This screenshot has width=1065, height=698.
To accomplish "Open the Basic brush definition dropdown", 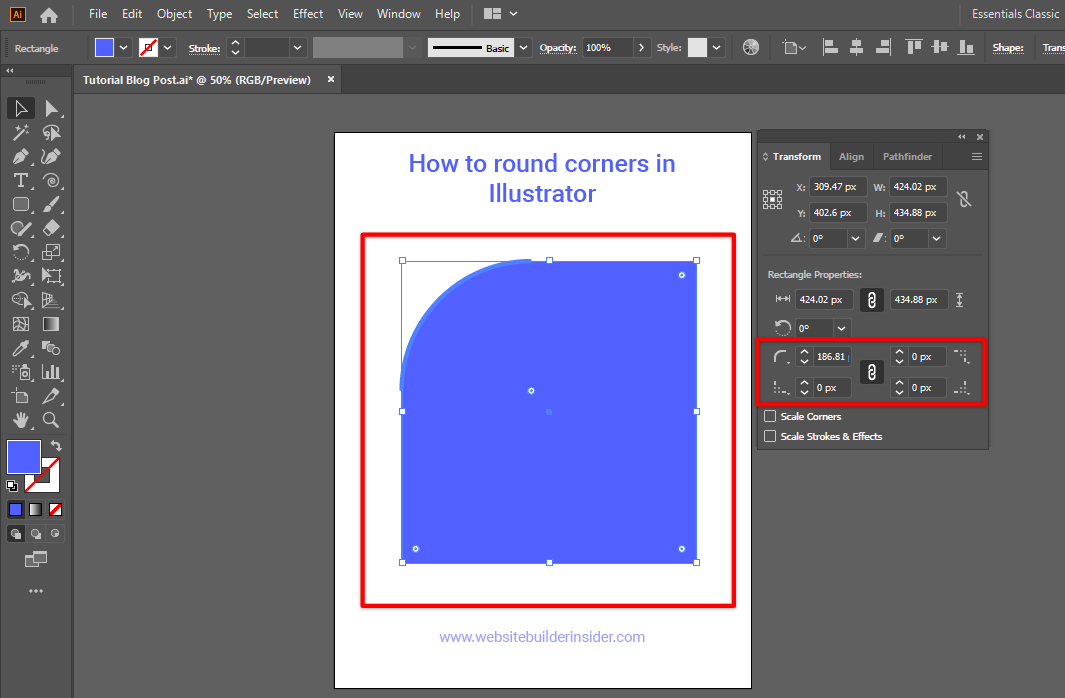I will (x=524, y=48).
